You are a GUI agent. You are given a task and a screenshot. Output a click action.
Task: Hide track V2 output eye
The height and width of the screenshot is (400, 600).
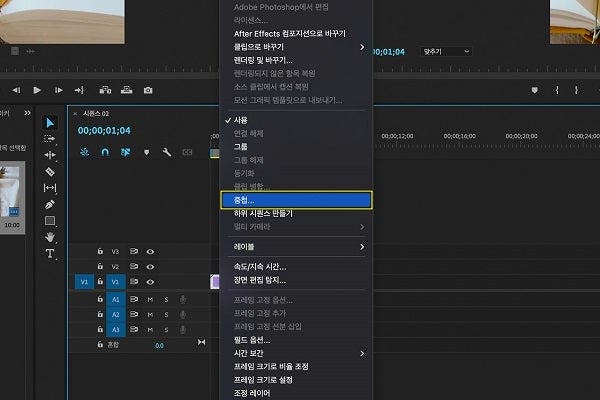[x=150, y=267]
